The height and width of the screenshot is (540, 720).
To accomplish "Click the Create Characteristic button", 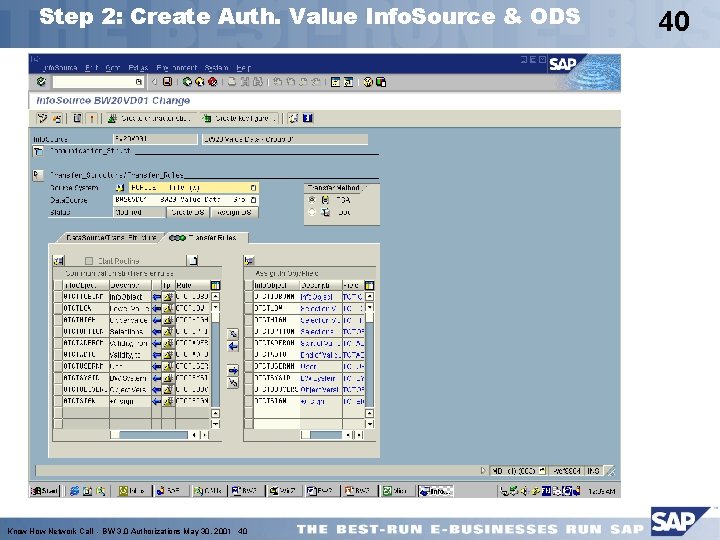I will 149,118.
